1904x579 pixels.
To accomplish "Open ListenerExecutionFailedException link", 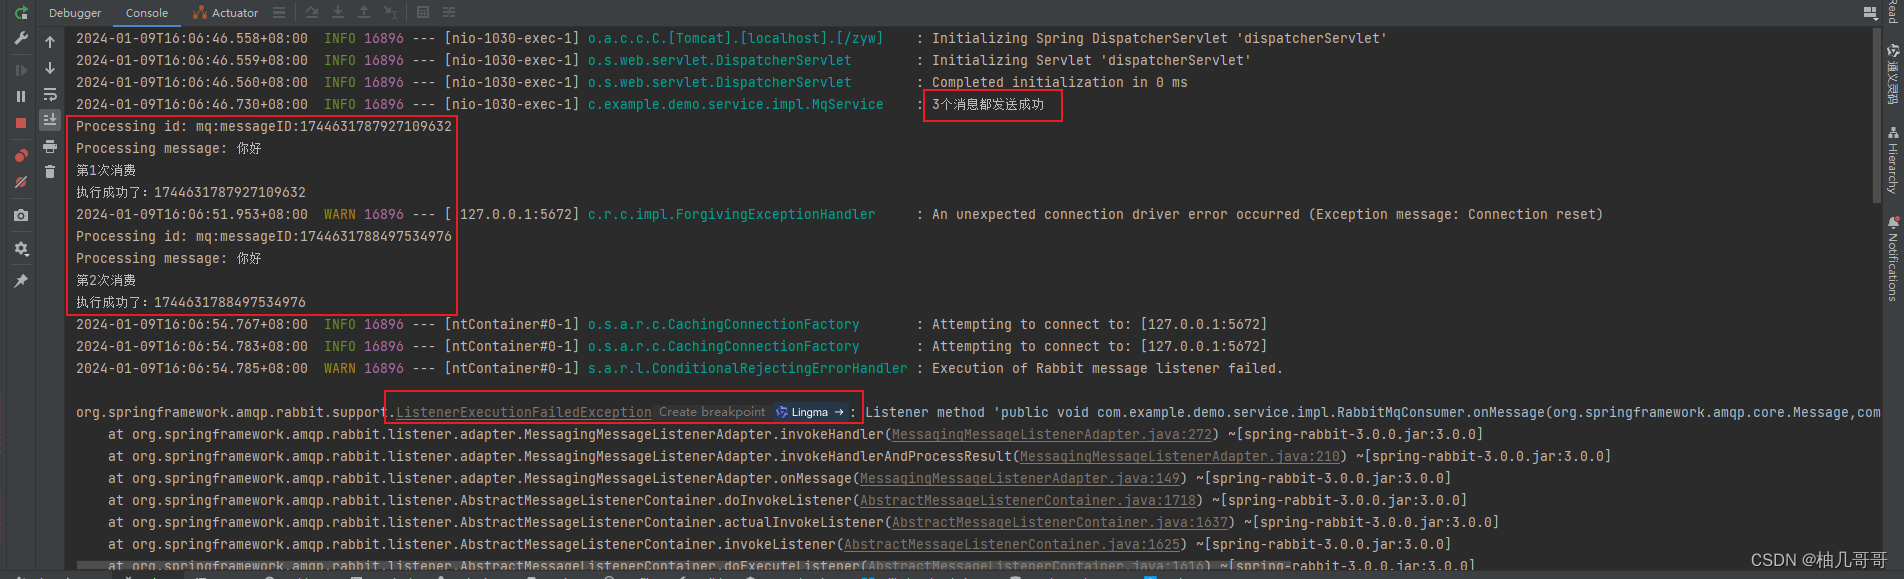I will (x=524, y=412).
